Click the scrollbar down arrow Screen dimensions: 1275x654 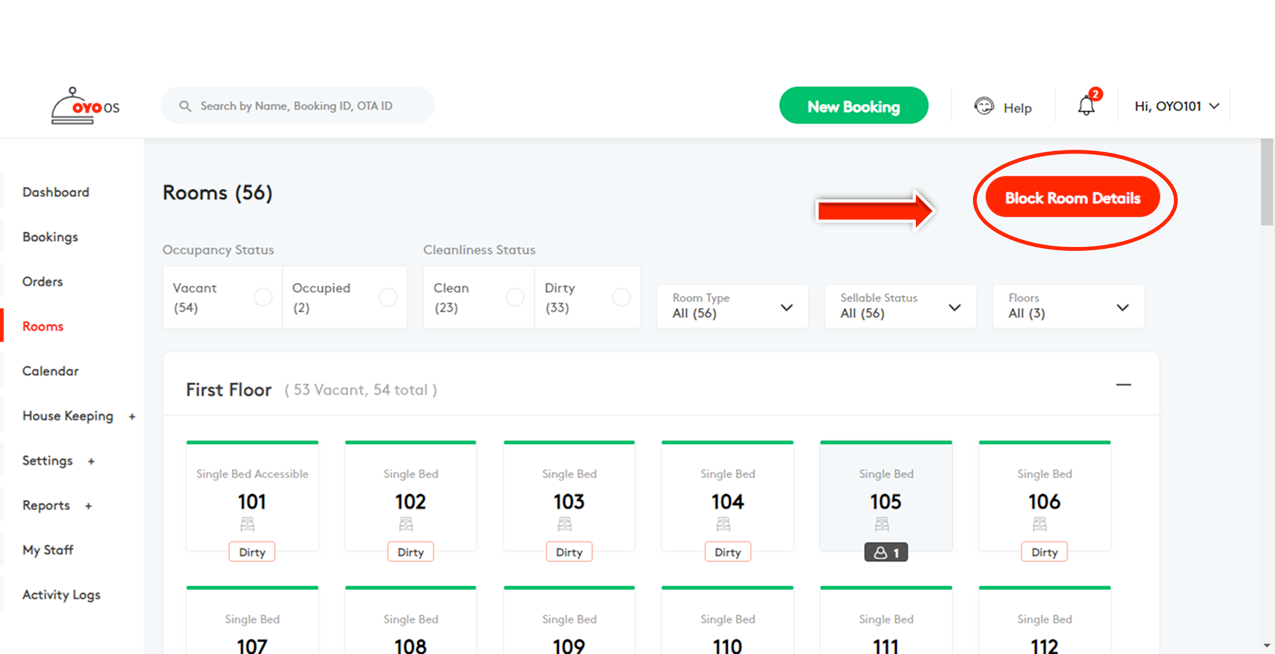1267,646
